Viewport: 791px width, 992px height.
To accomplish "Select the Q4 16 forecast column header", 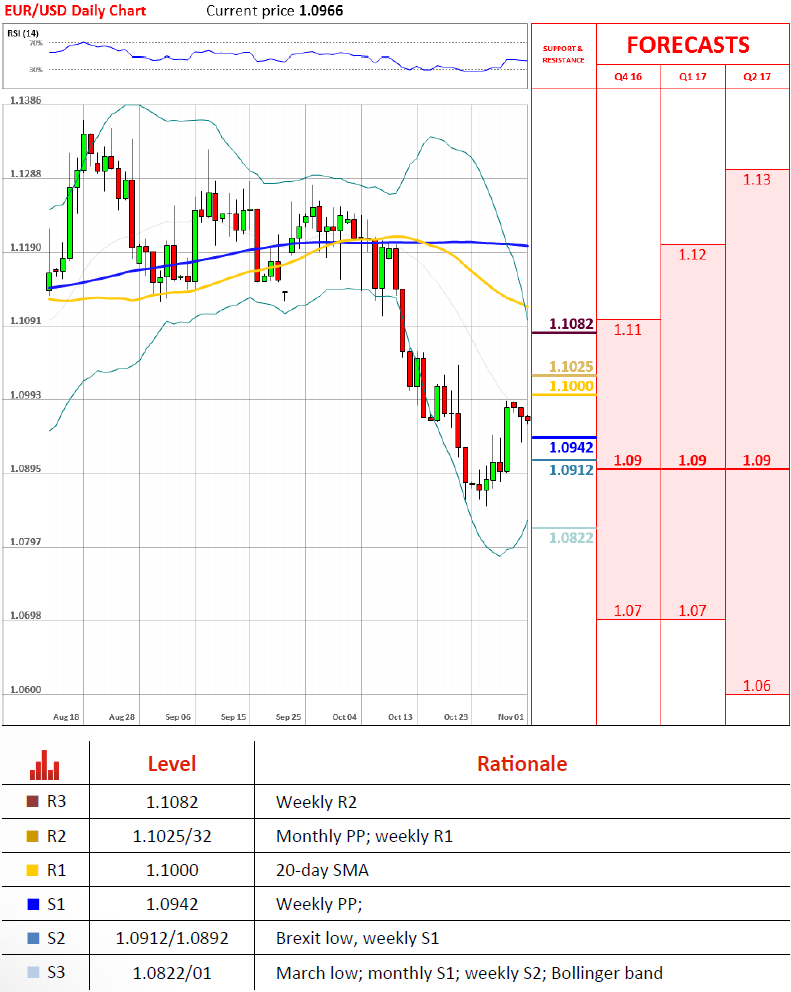I will point(628,77).
